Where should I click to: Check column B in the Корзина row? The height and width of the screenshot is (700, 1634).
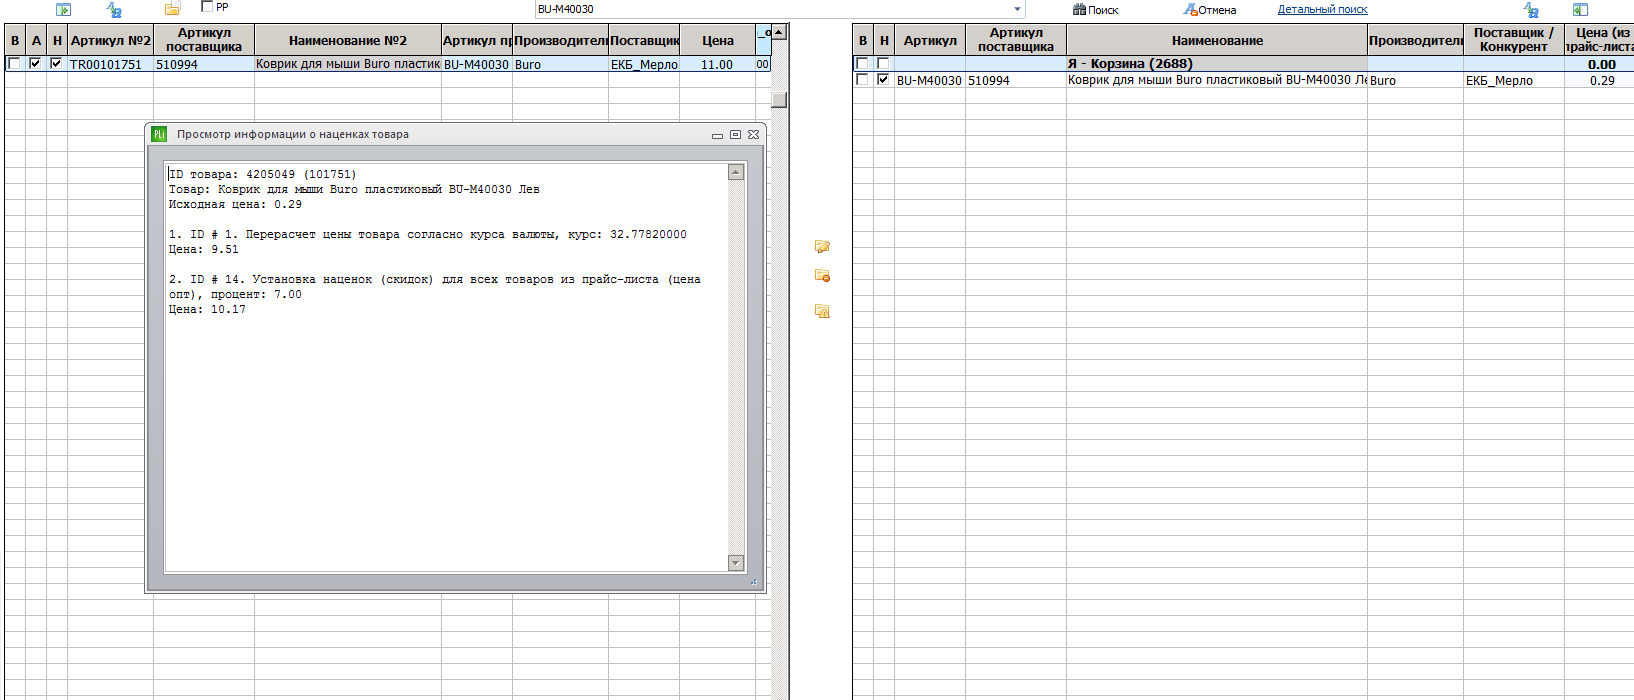(x=862, y=63)
